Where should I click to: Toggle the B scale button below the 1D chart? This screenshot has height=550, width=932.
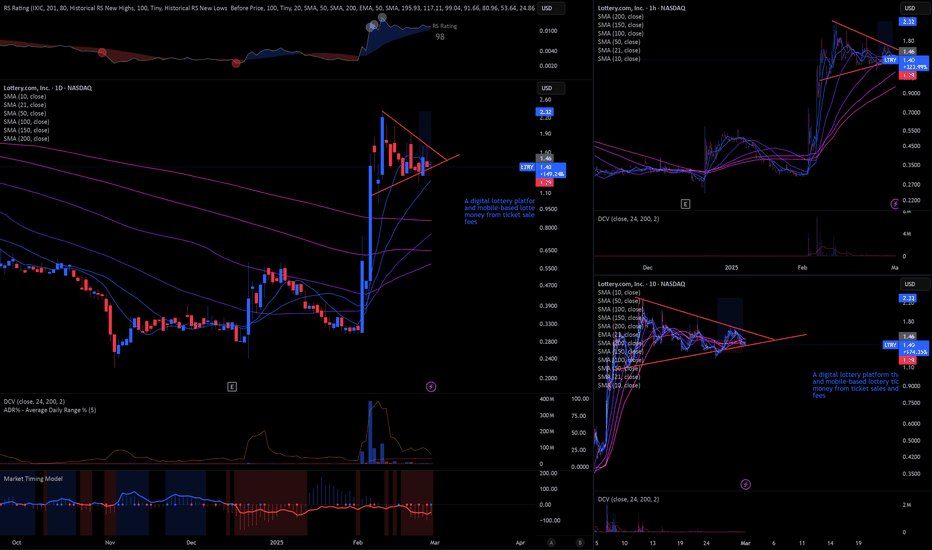click(580, 542)
